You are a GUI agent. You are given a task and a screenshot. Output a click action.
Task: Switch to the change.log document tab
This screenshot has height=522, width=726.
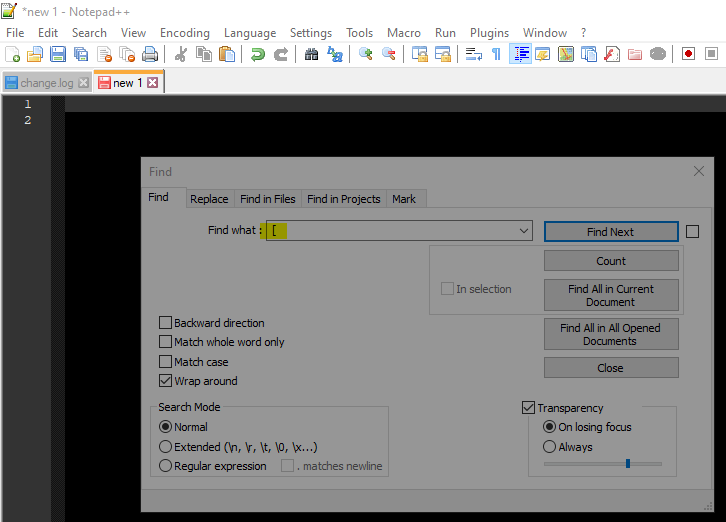(x=47, y=83)
